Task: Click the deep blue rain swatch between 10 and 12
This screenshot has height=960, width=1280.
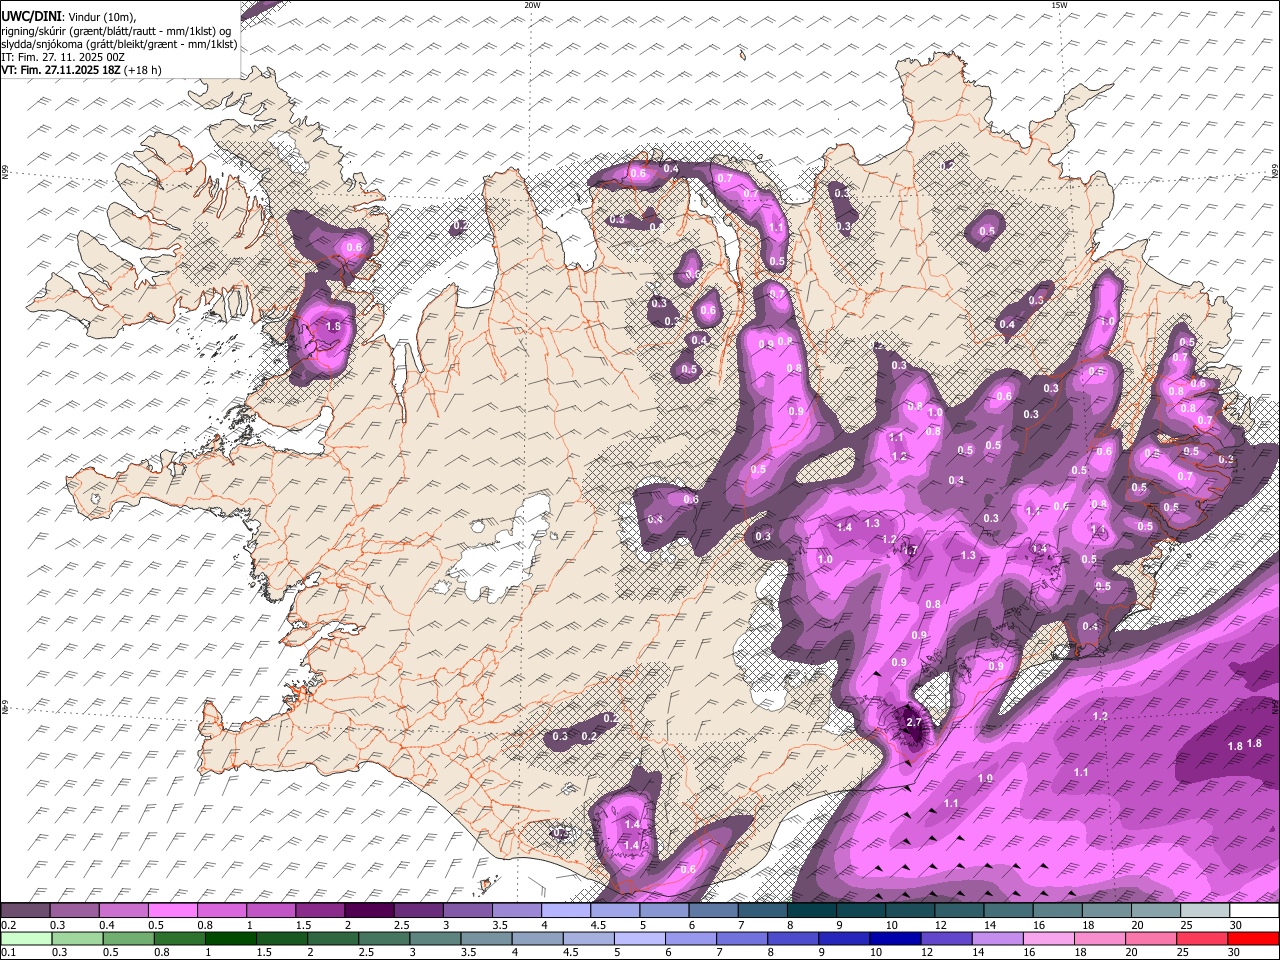Action: point(895,939)
